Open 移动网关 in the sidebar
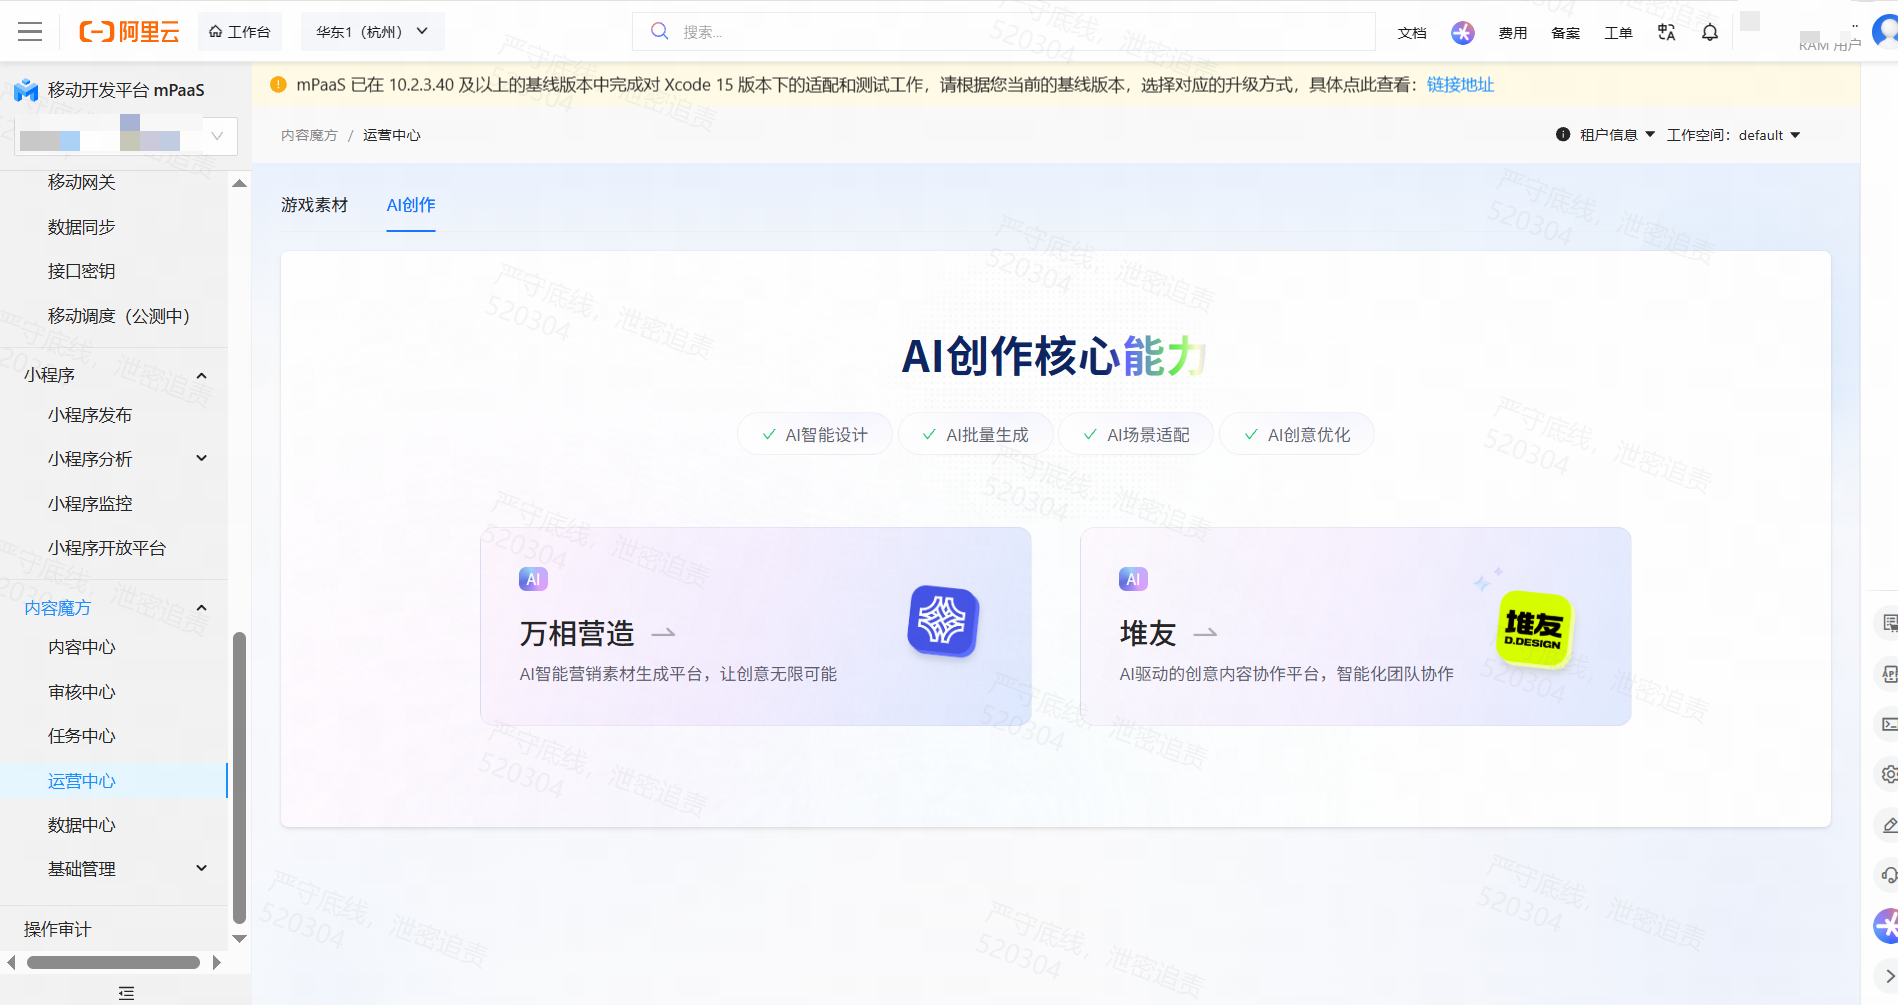The image size is (1898, 1005). coord(82,182)
